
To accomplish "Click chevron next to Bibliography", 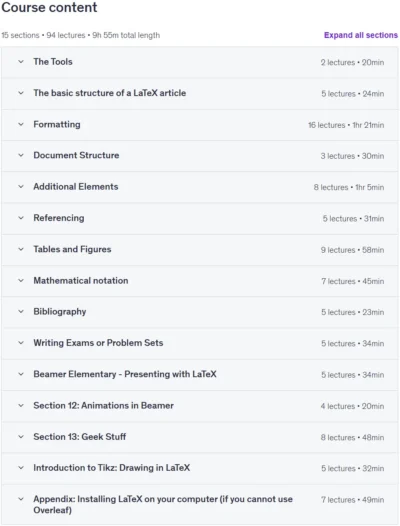I will tap(21, 312).
